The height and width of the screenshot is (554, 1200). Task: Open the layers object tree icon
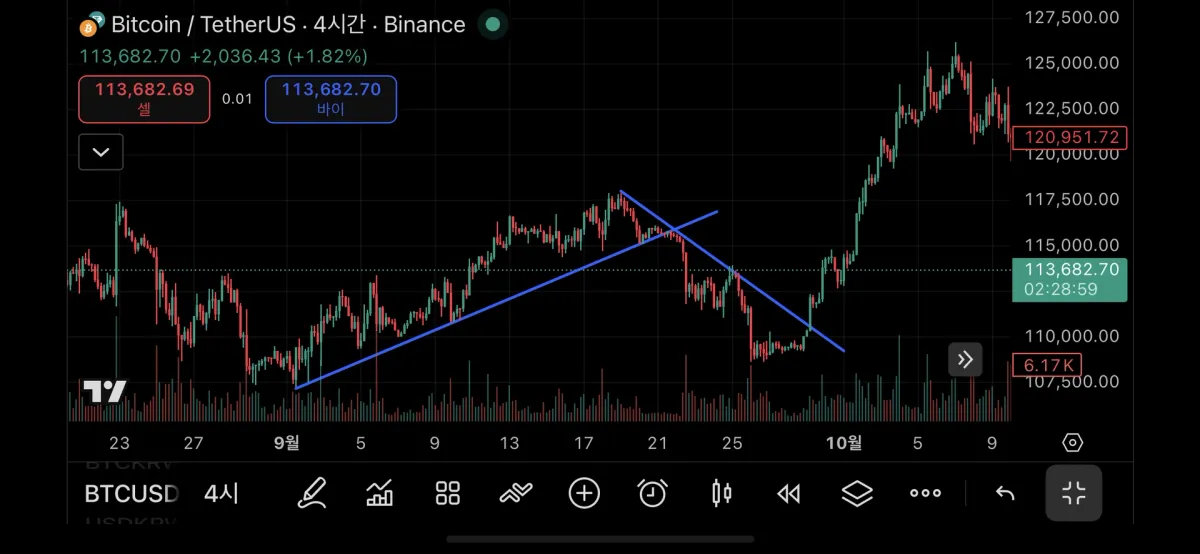click(857, 493)
